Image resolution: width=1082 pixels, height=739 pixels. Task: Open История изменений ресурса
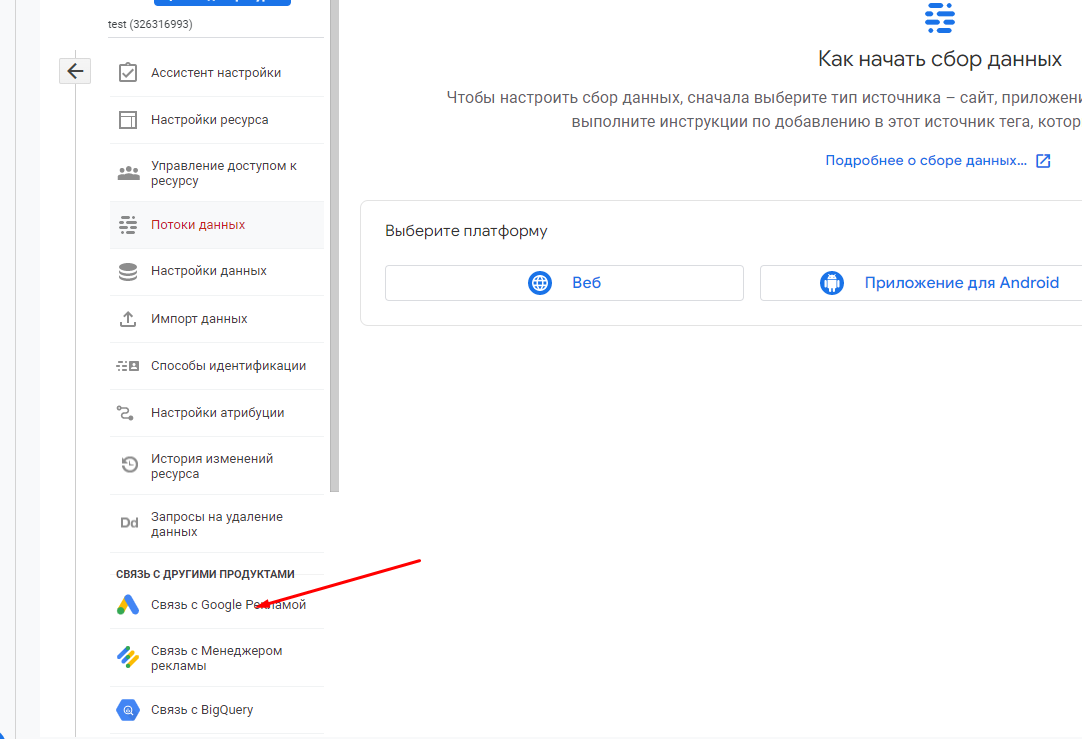click(212, 466)
